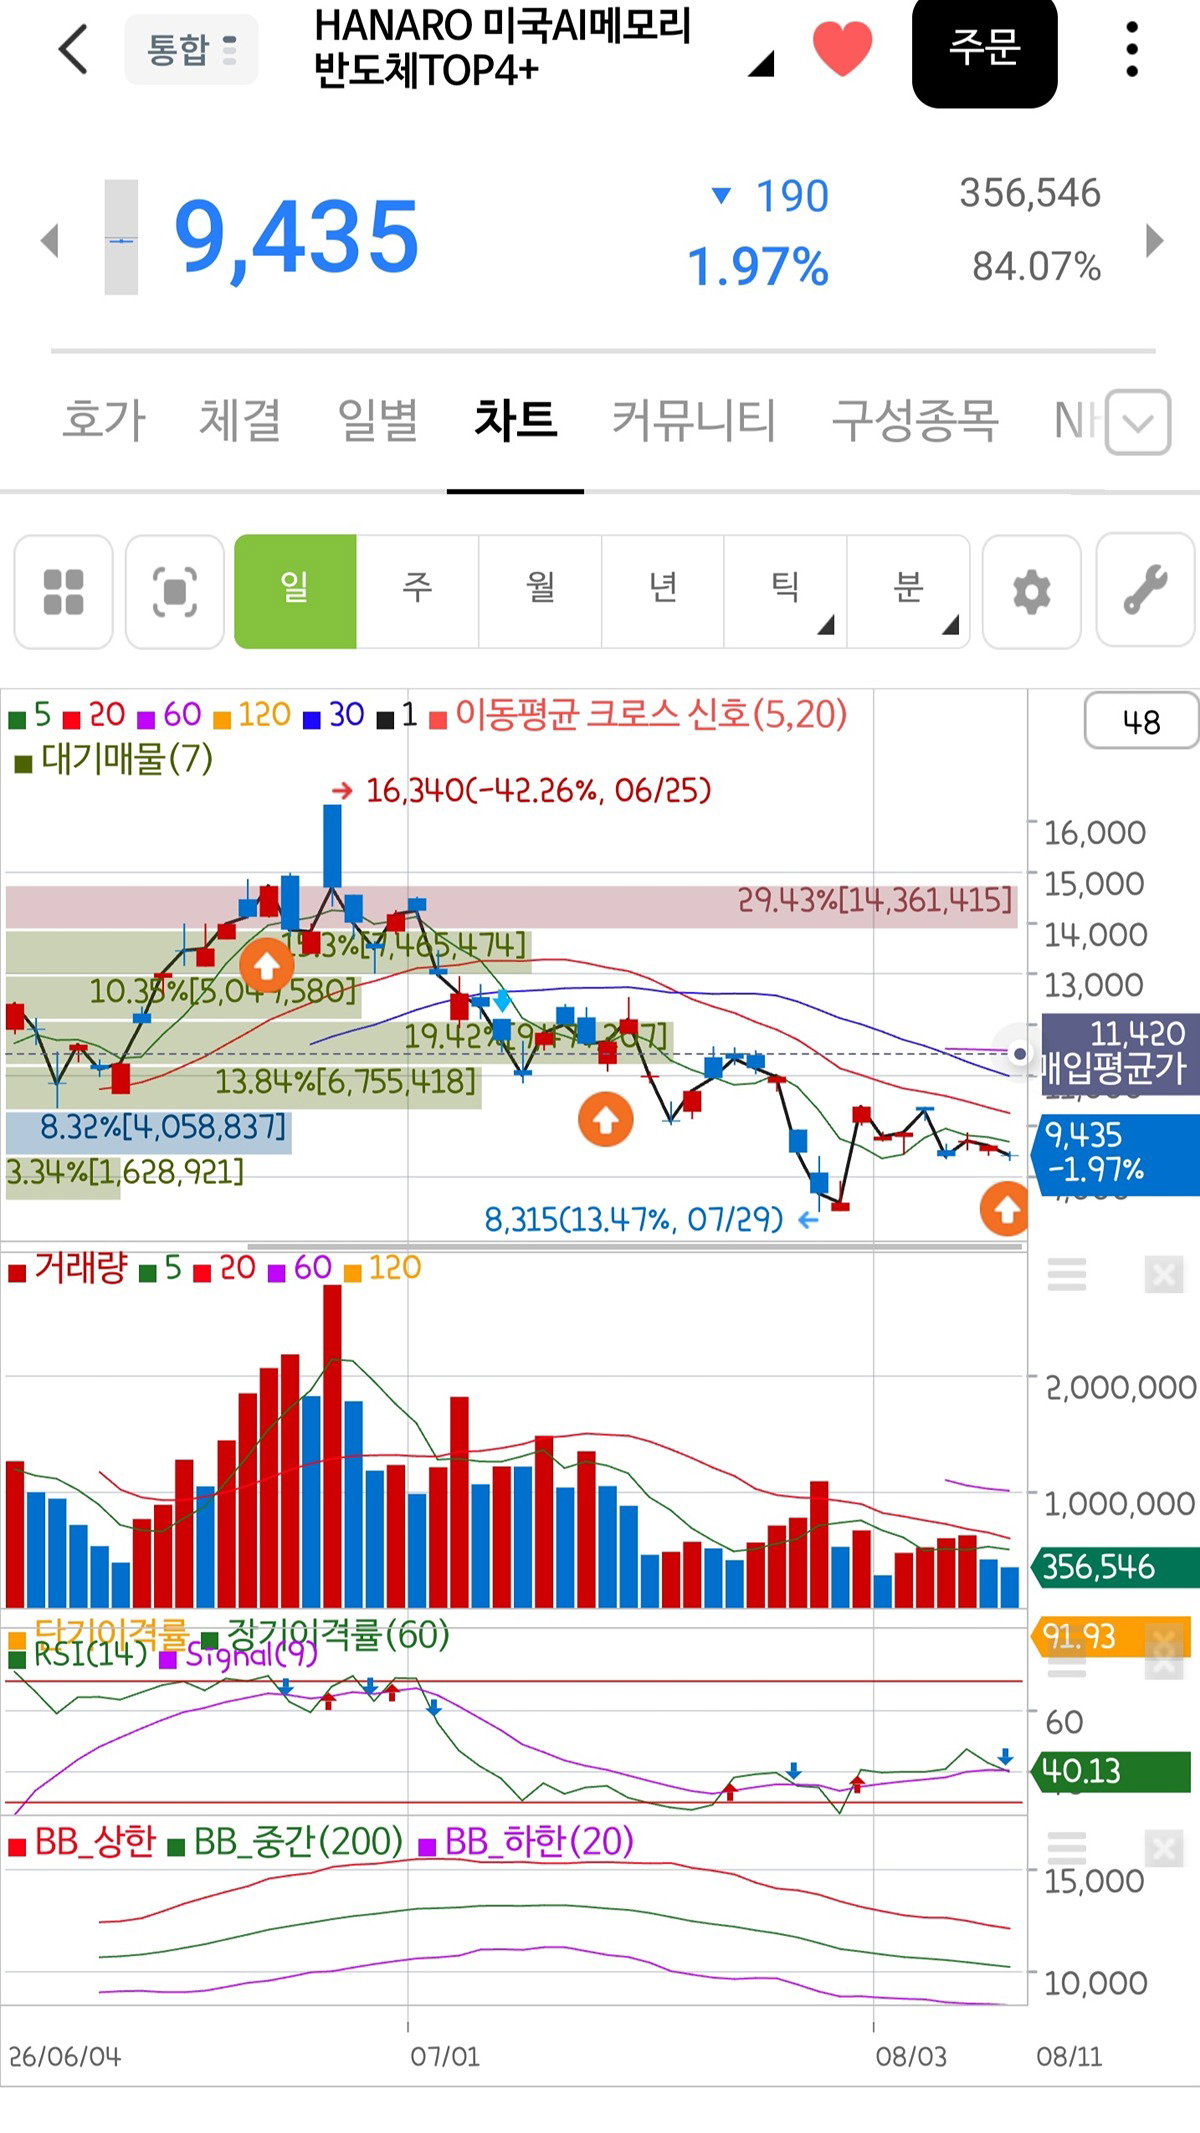Tap the blue 30 moving average legend
Viewport: 1200px width, 2133px height.
point(333,715)
